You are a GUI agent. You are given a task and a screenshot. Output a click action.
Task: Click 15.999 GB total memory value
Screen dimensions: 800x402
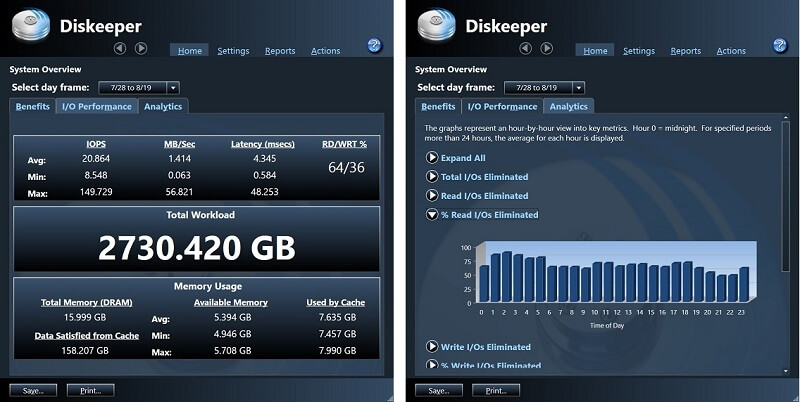[85, 317]
